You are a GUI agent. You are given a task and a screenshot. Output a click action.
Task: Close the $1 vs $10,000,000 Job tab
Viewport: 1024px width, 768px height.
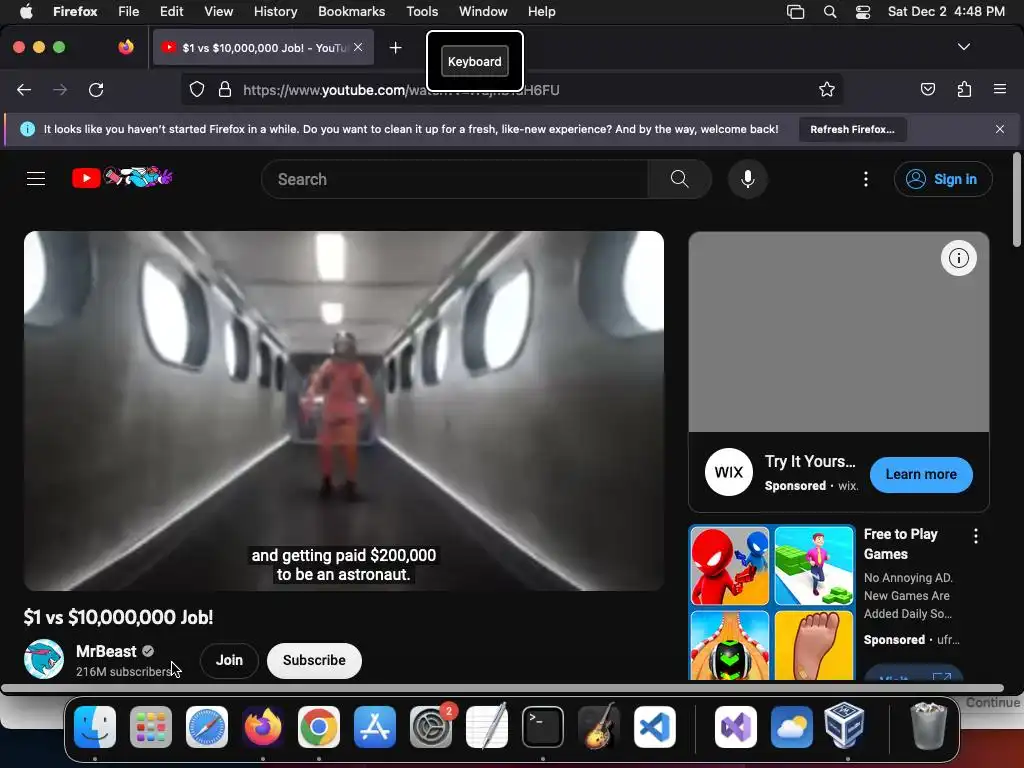click(x=358, y=47)
